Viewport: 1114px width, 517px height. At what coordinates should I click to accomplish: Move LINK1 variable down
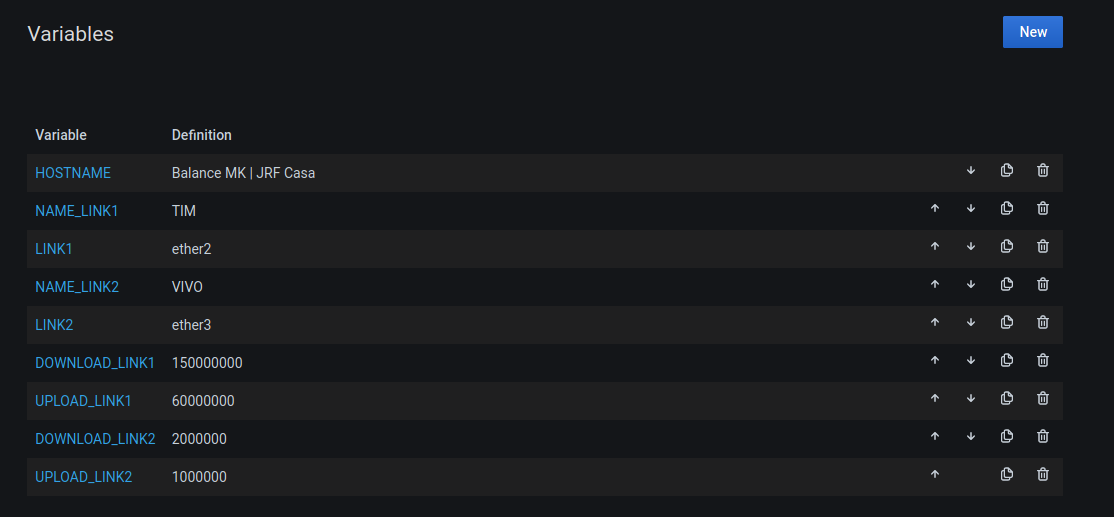click(x=971, y=247)
